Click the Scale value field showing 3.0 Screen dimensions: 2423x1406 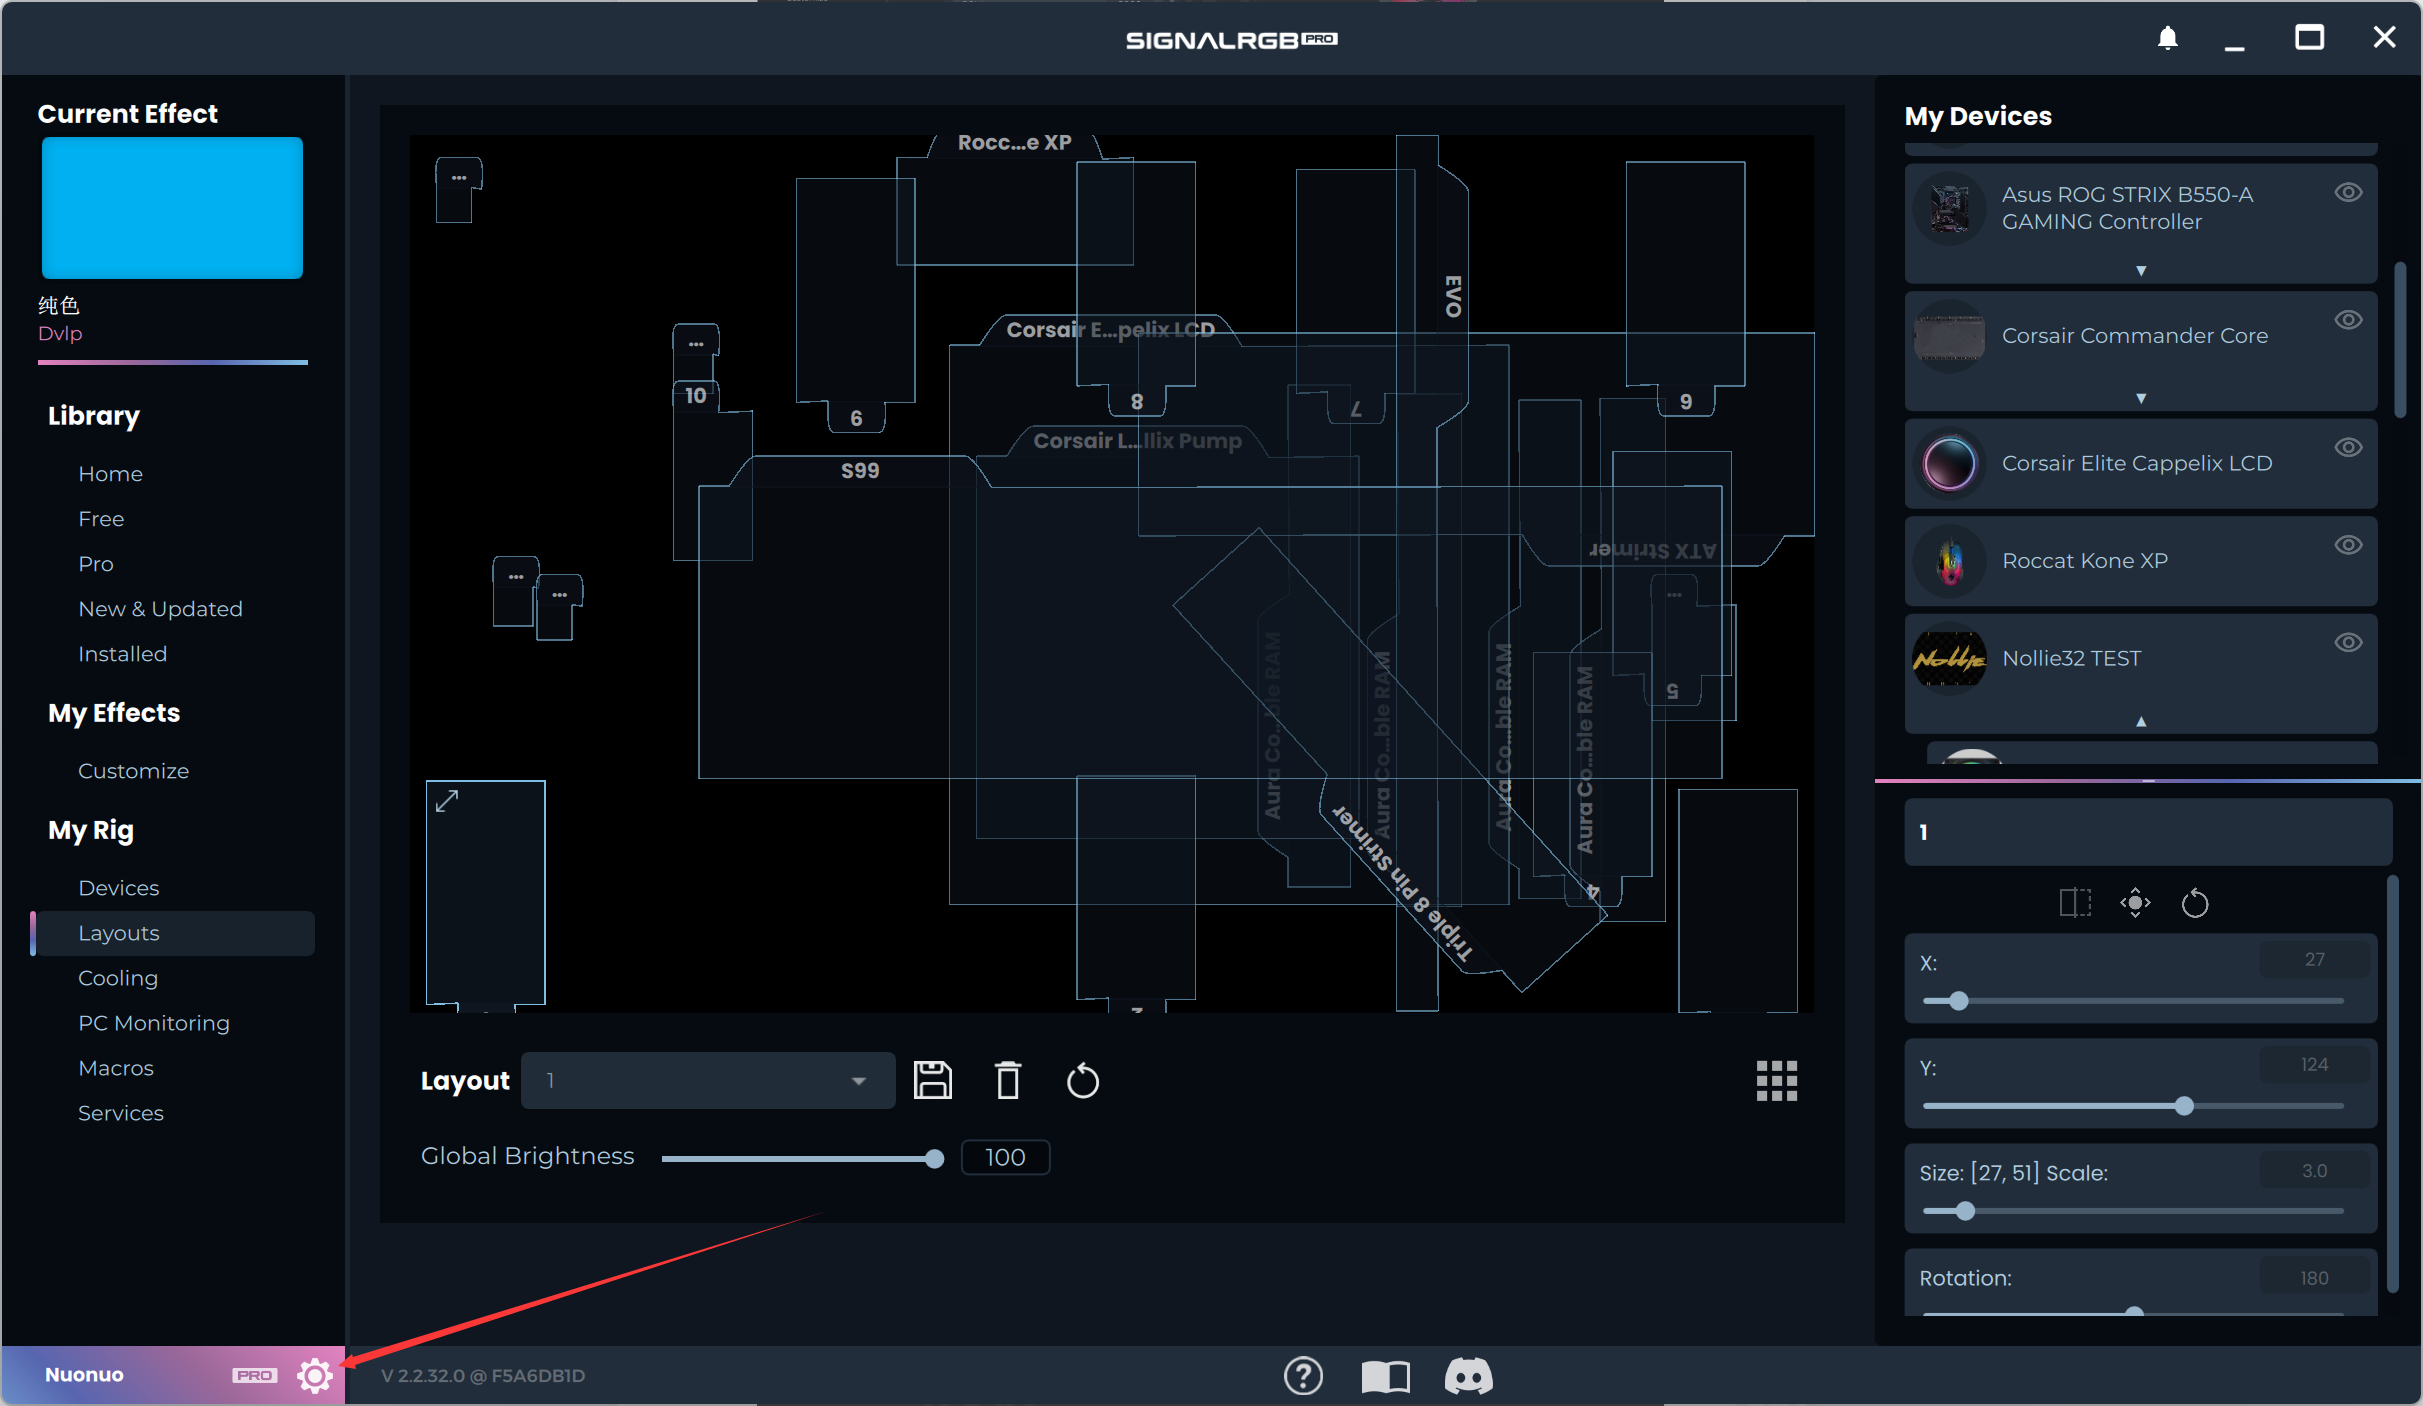coord(2314,1170)
